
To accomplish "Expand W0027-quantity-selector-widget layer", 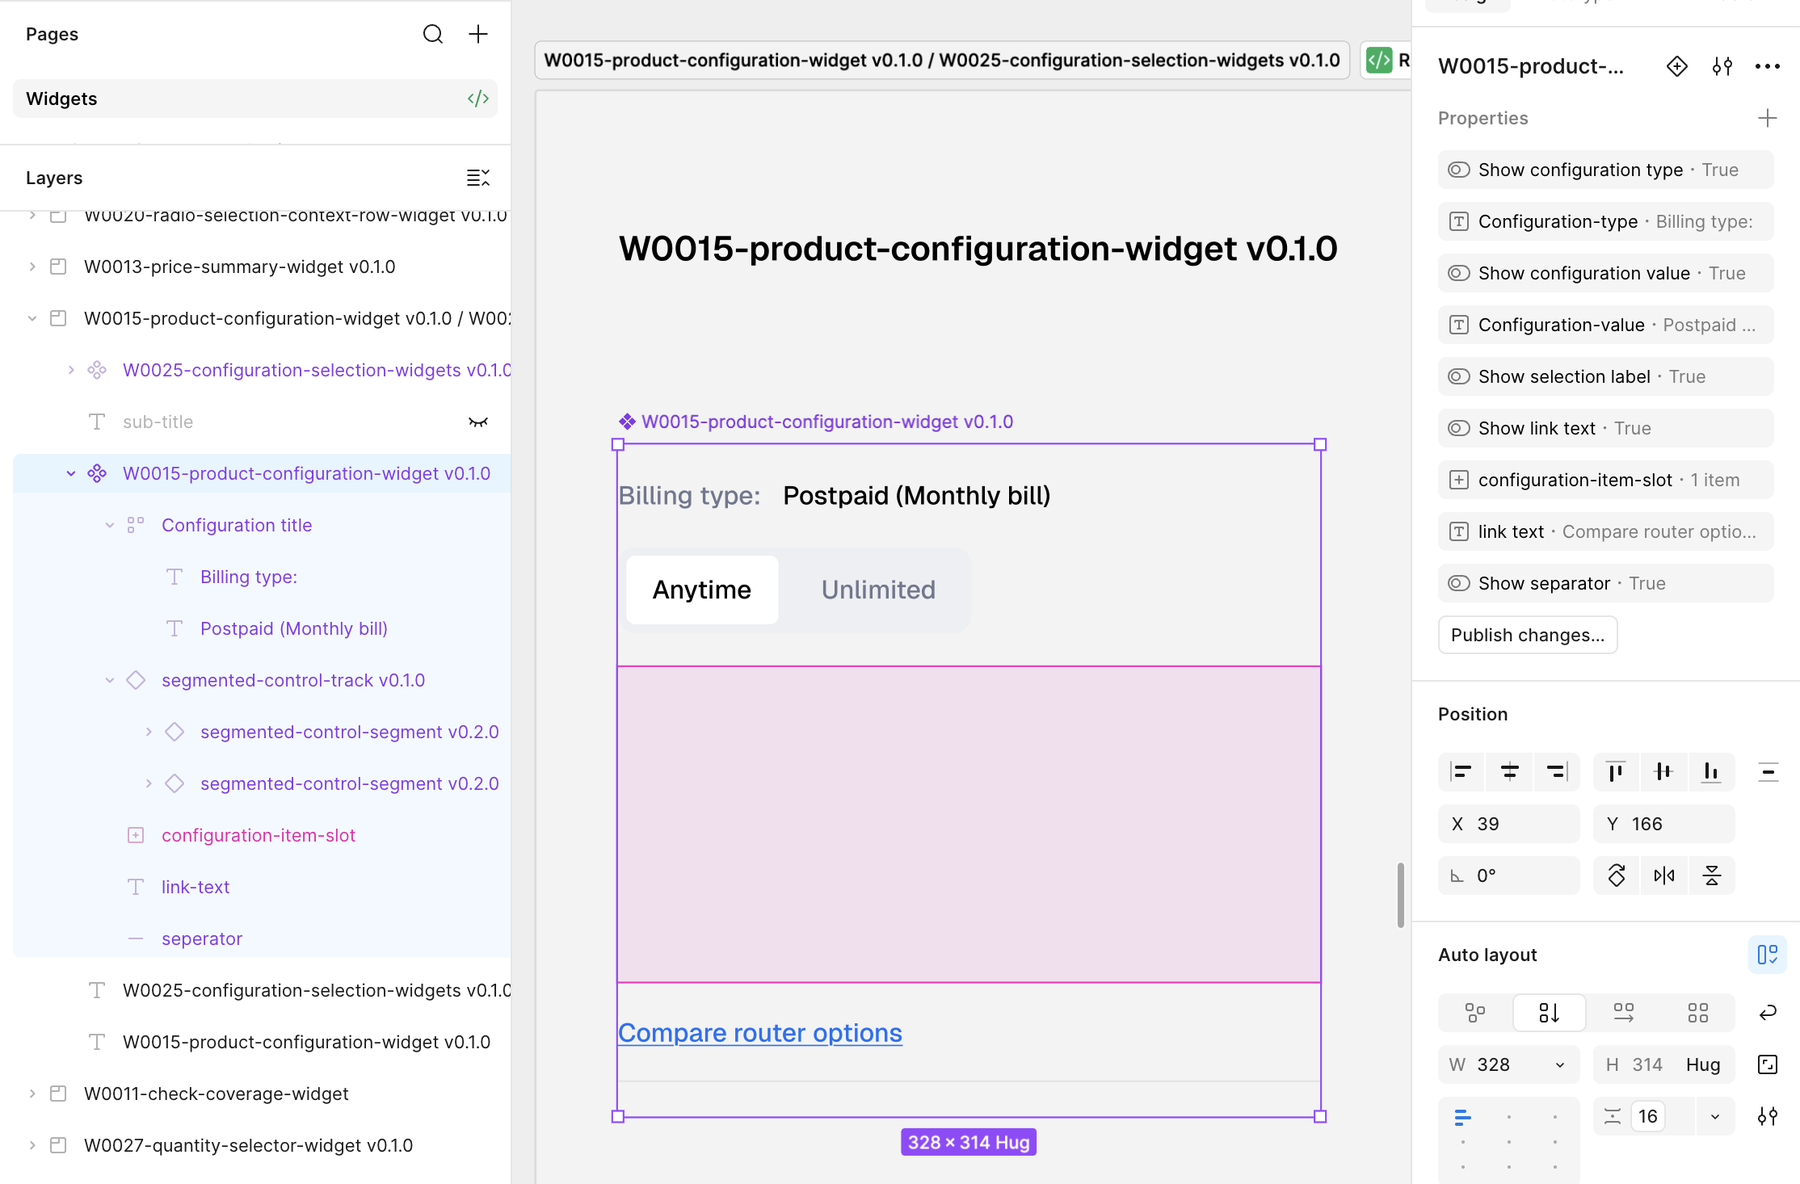I will tap(32, 1146).
